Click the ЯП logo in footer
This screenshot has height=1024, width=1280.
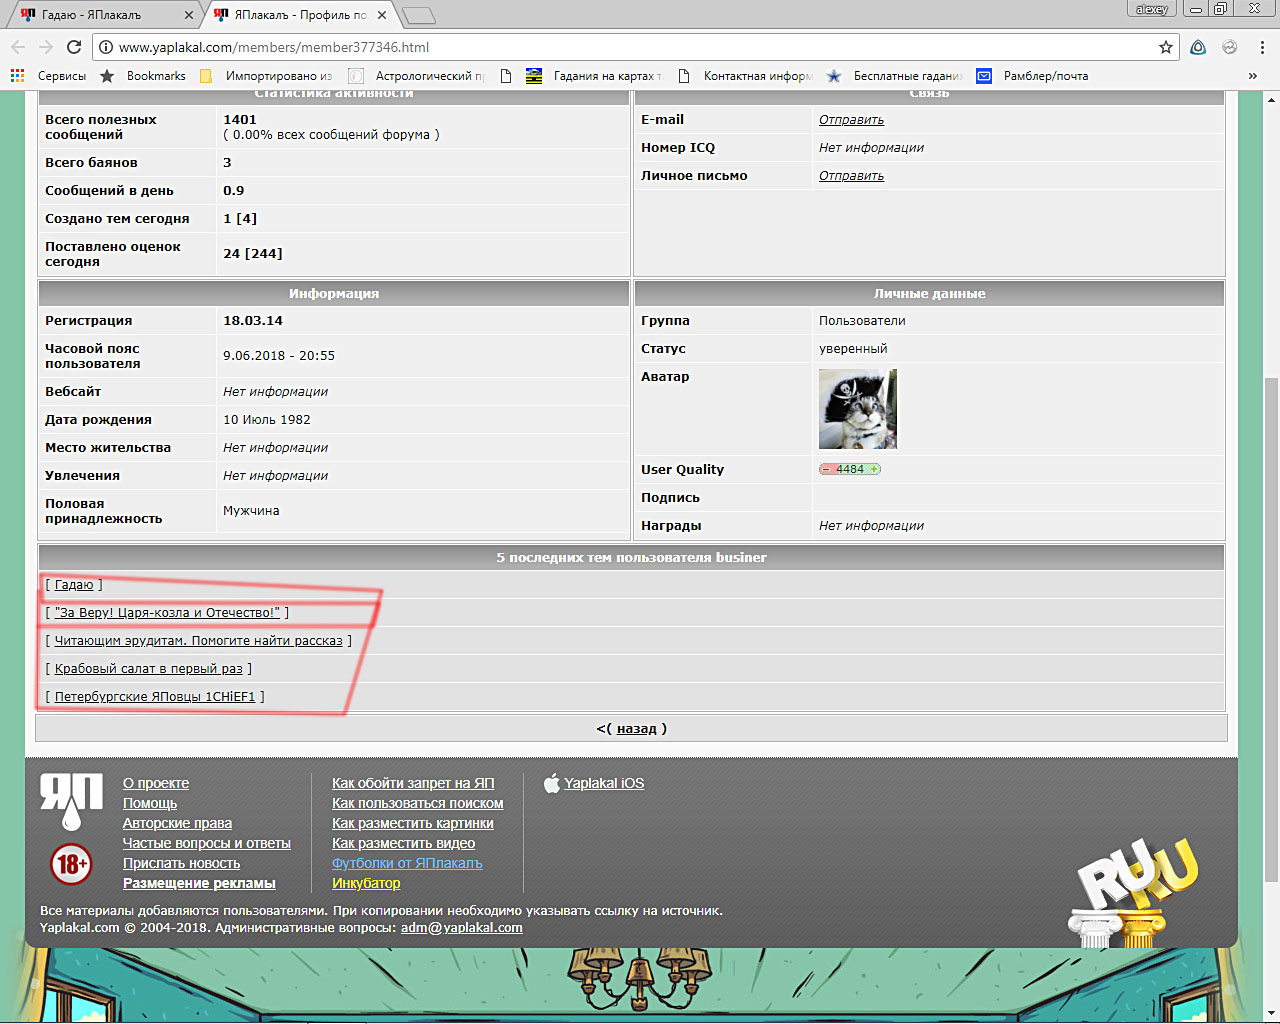point(70,800)
